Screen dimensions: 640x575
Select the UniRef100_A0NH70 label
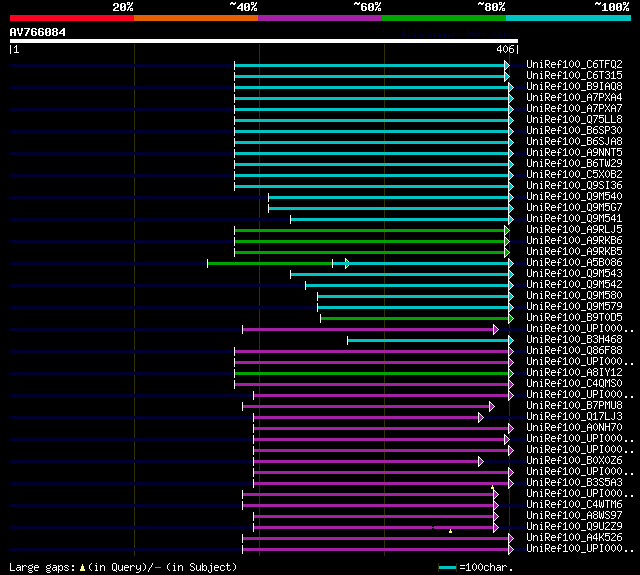(x=574, y=428)
